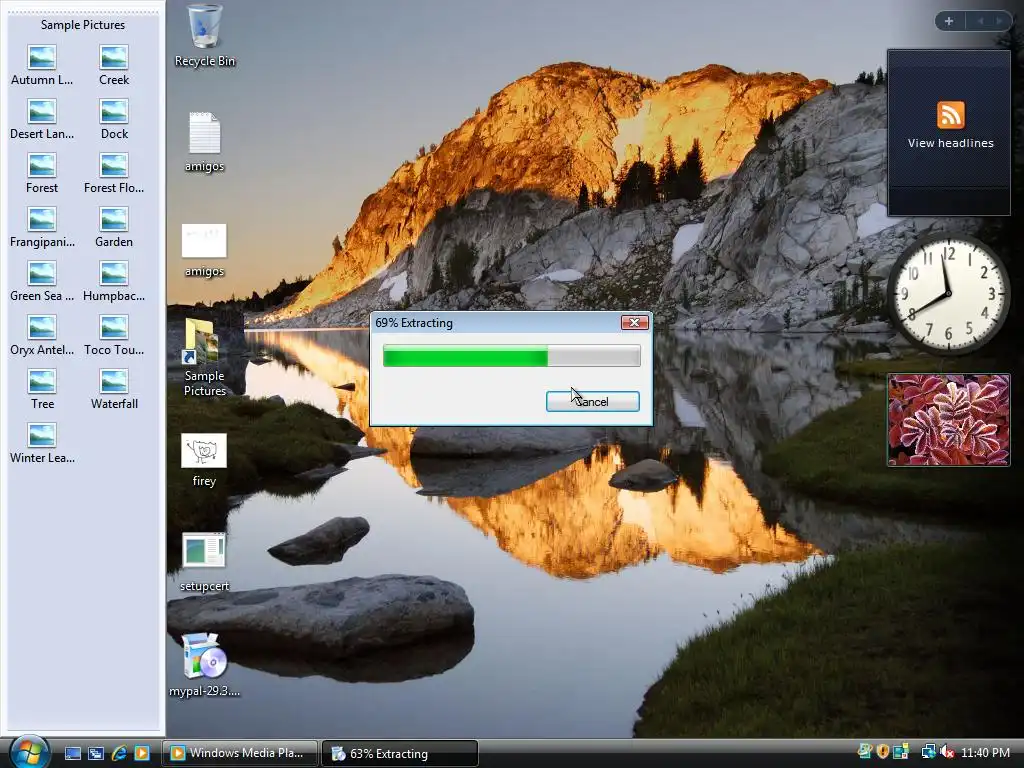Select the Garden picture icon
Image resolution: width=1024 pixels, height=768 pixels.
(x=114, y=228)
